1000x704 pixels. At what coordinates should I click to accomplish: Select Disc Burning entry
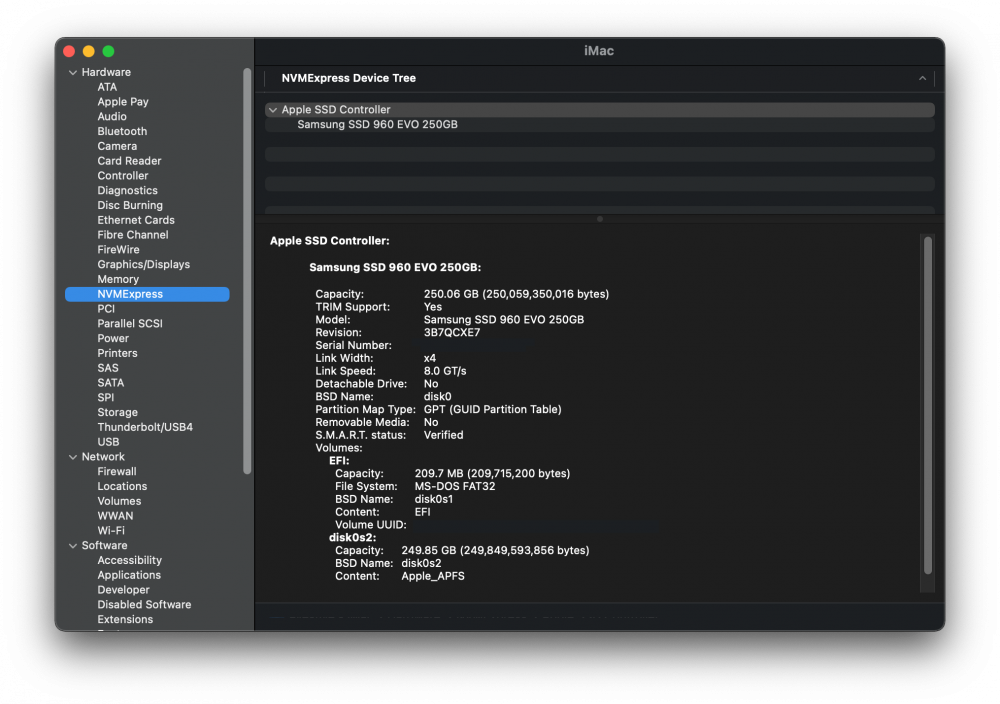[129, 205]
